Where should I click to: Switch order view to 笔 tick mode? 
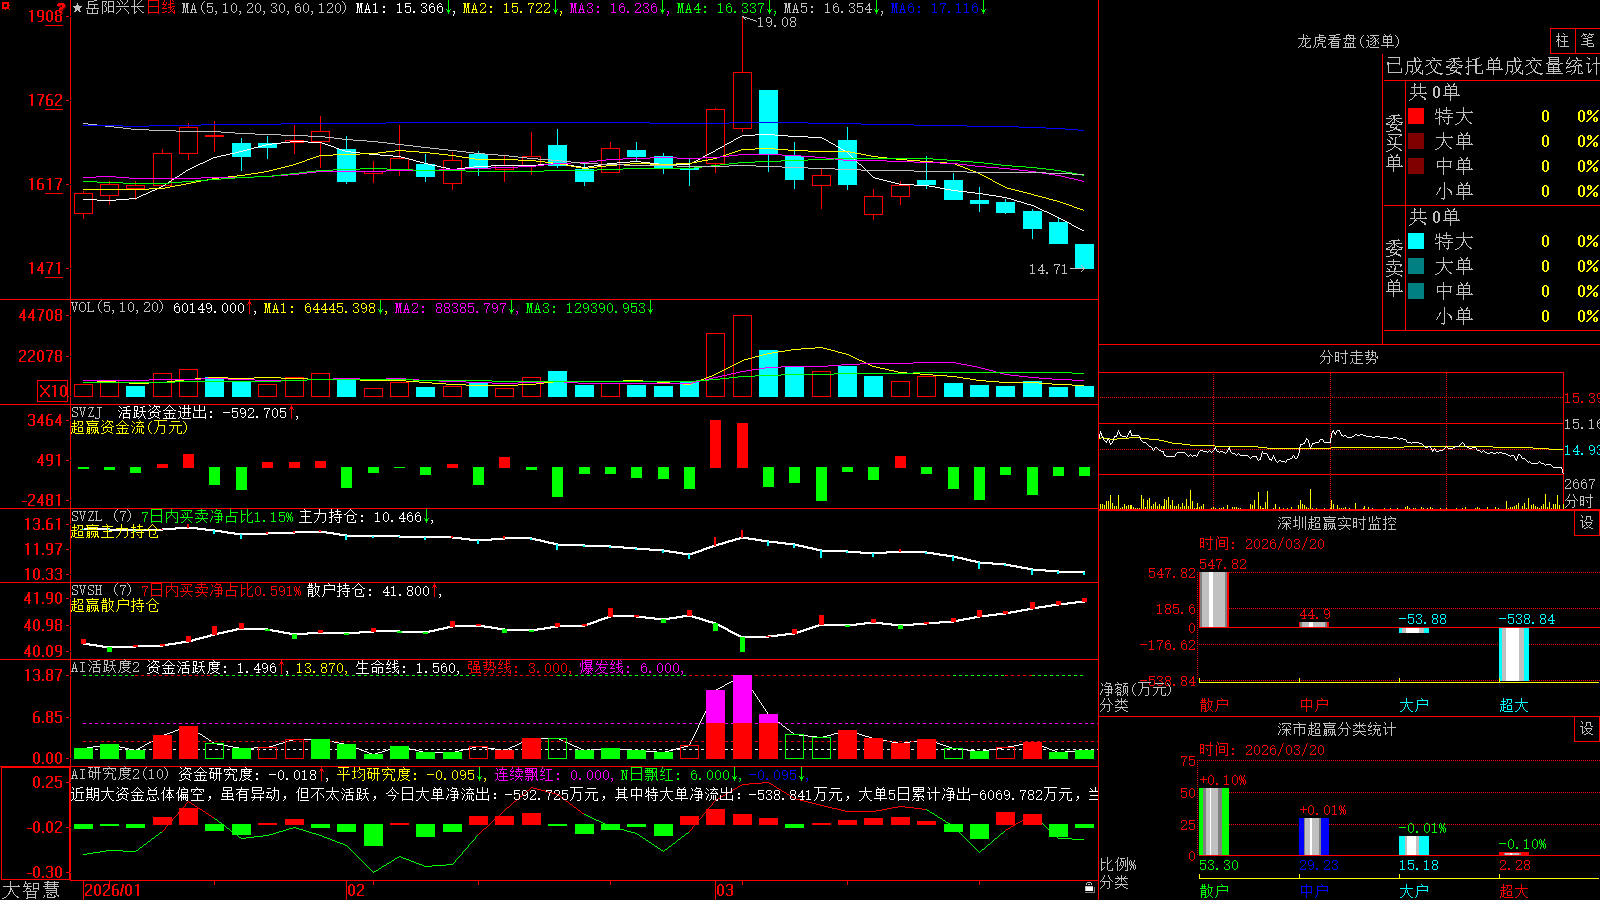[1588, 41]
